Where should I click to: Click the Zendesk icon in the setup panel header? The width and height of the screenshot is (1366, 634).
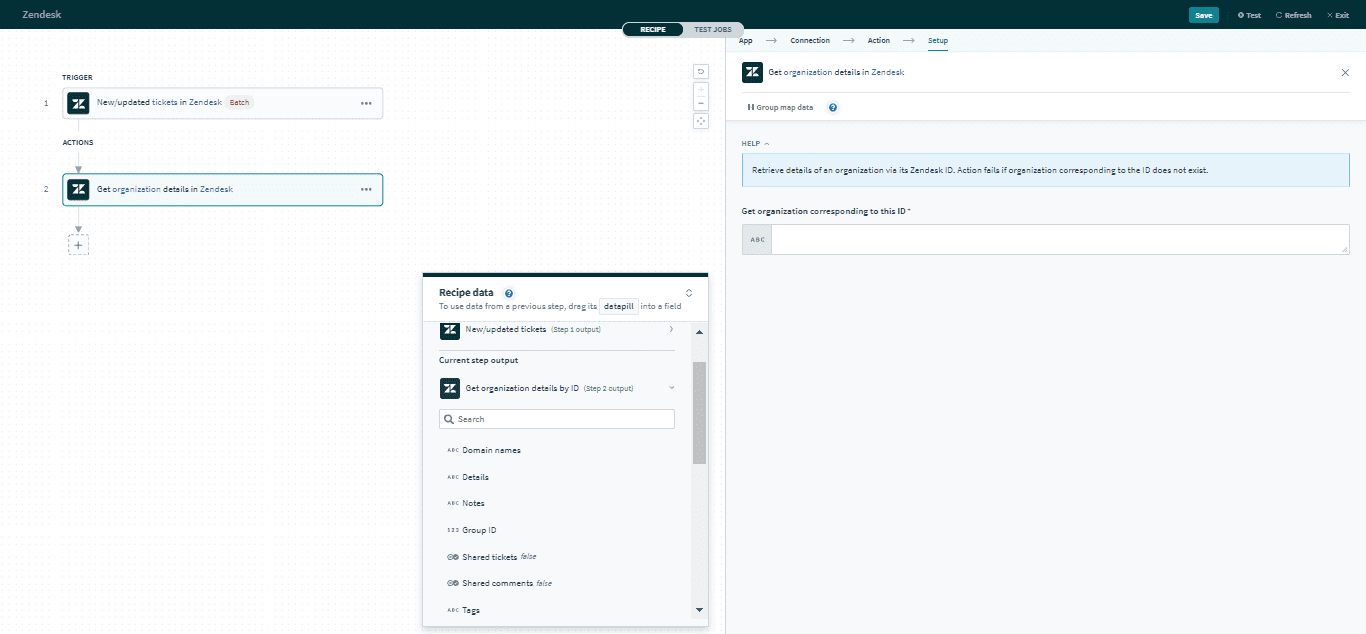click(751, 72)
